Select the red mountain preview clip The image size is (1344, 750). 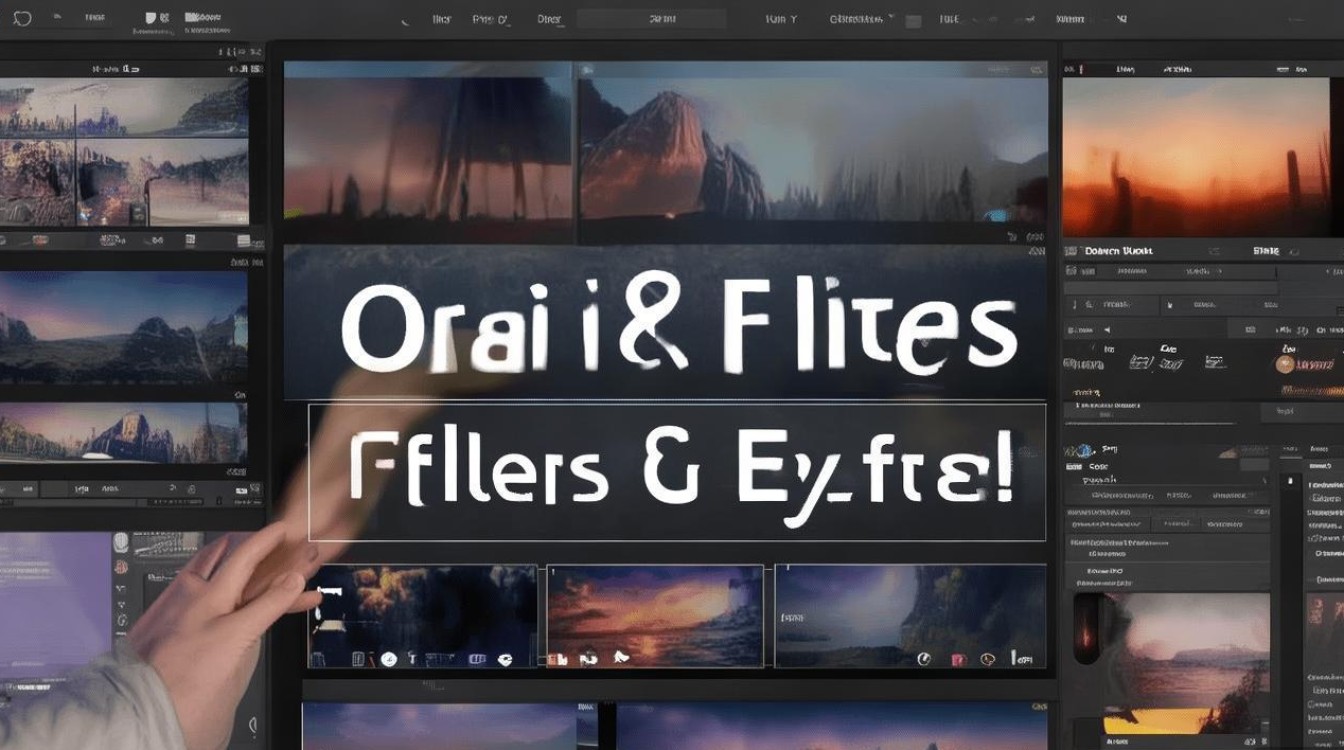pyautogui.click(x=812, y=152)
